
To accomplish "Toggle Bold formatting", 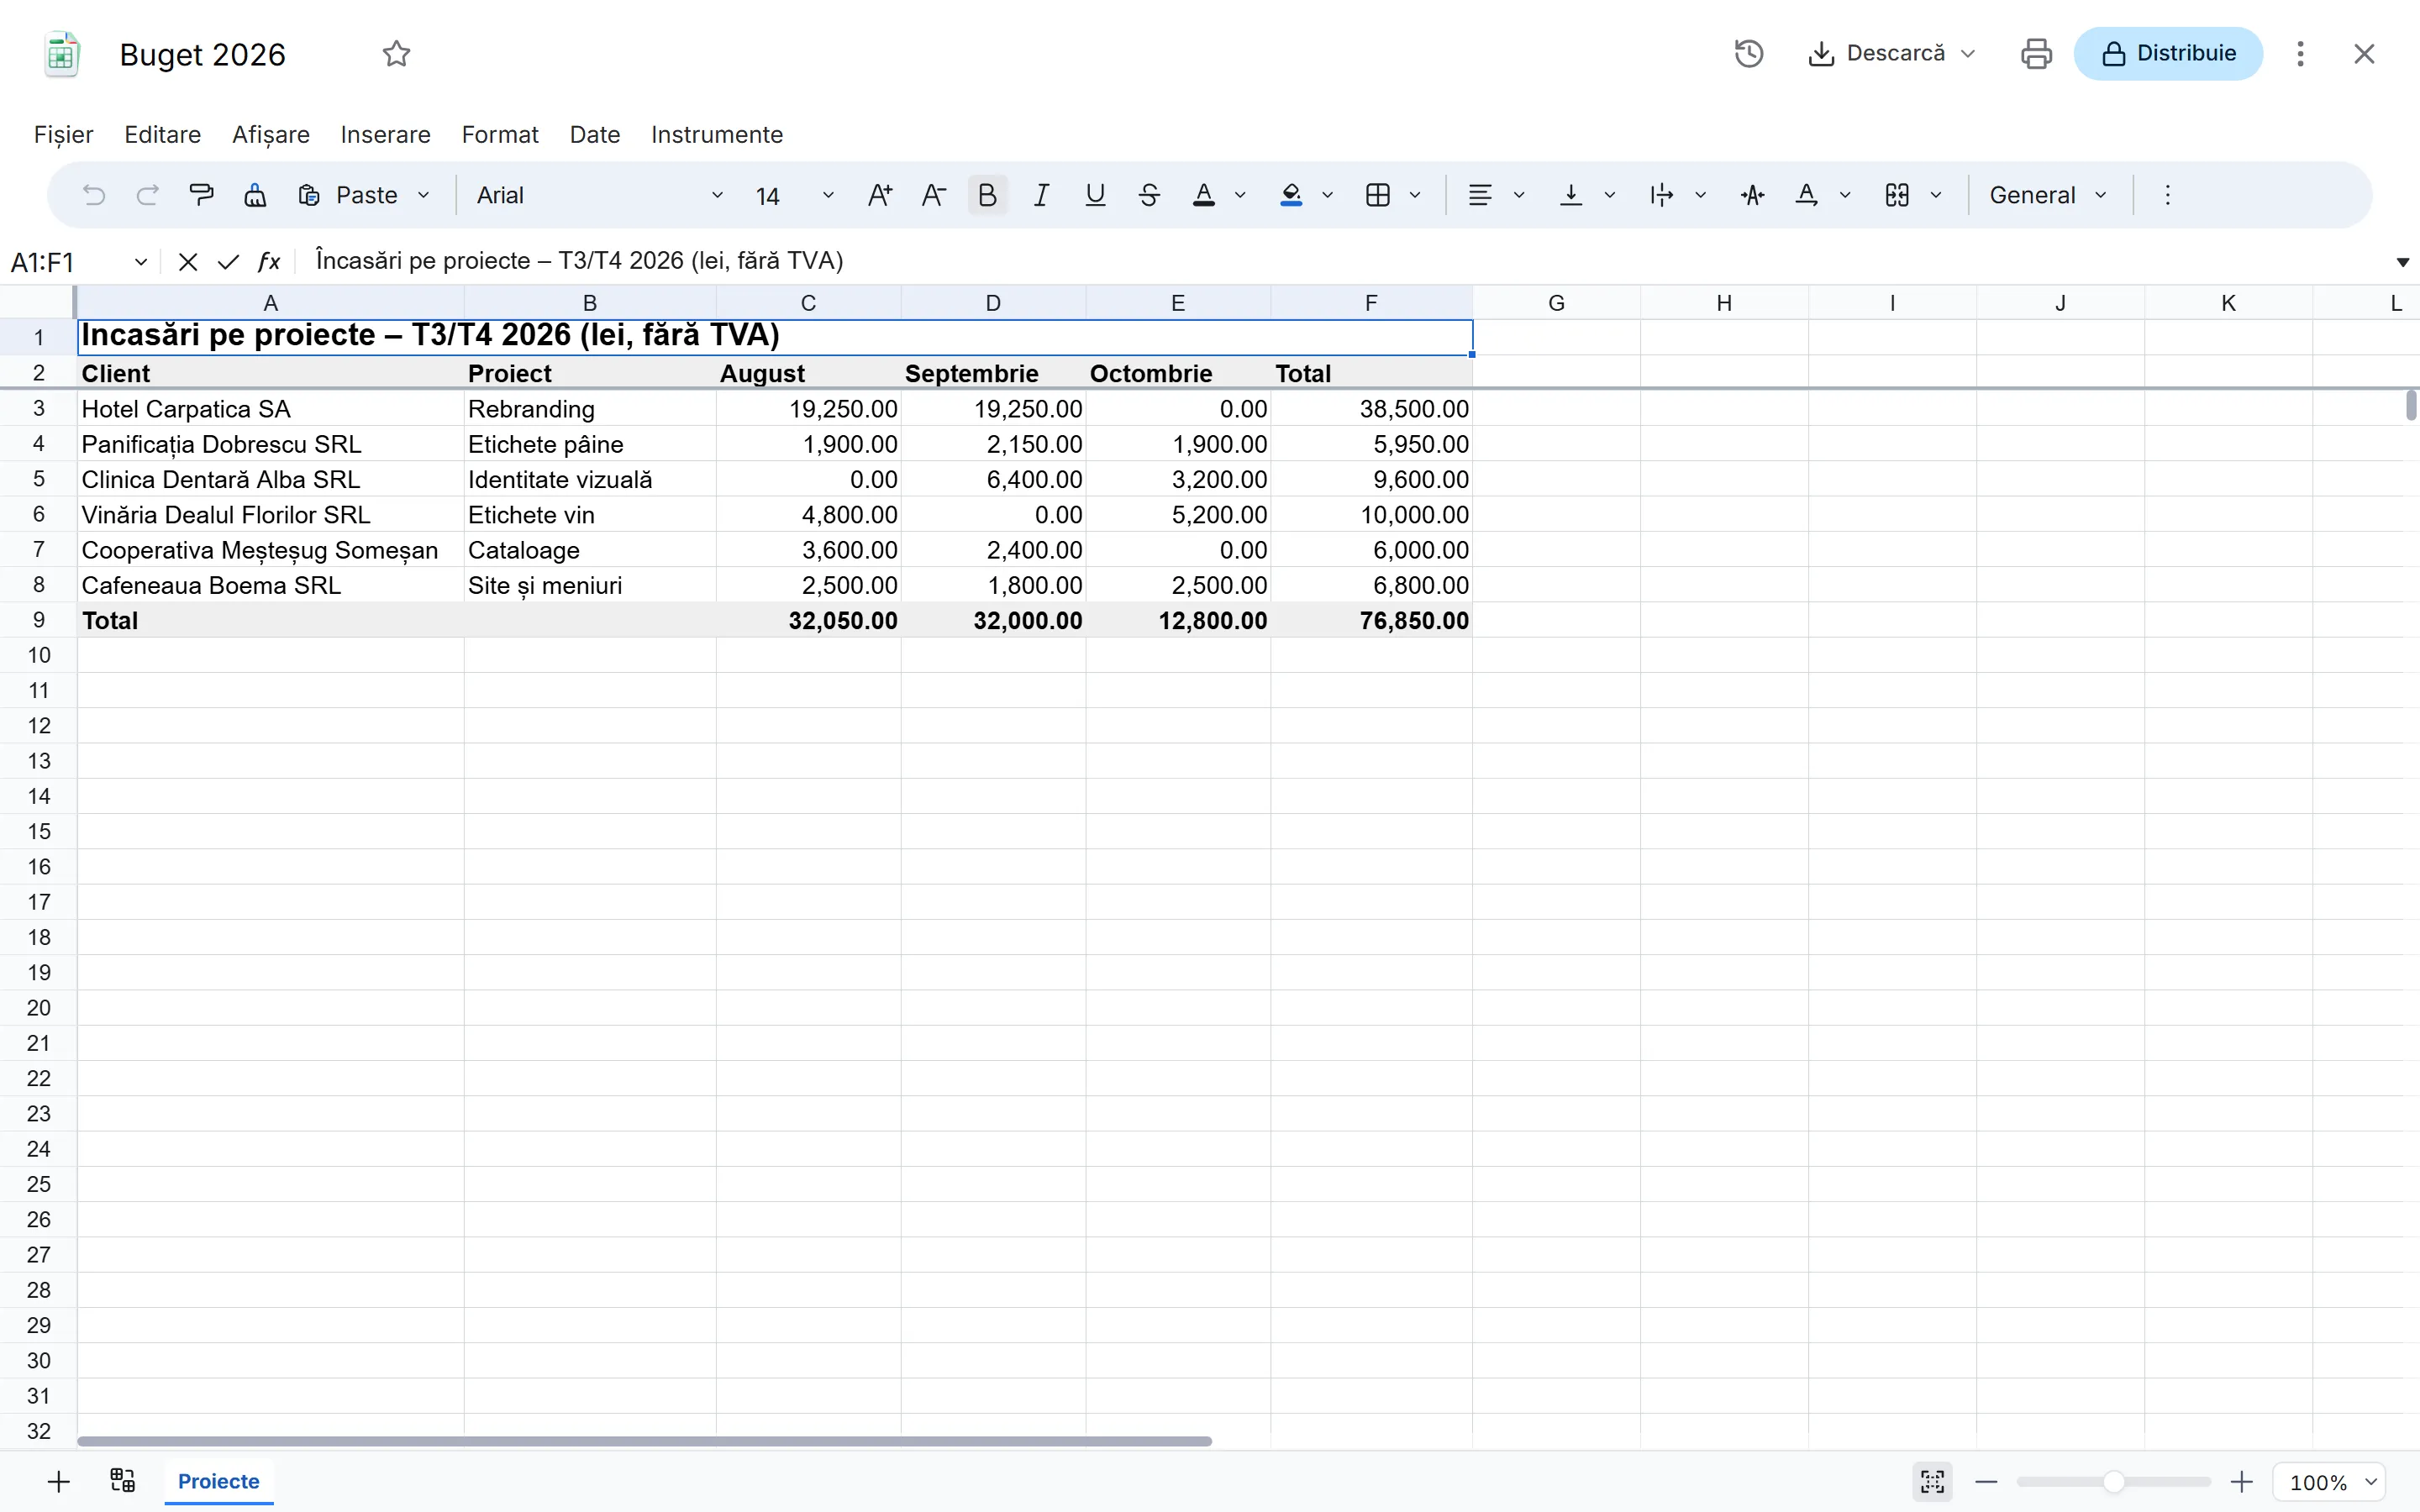I will (987, 195).
